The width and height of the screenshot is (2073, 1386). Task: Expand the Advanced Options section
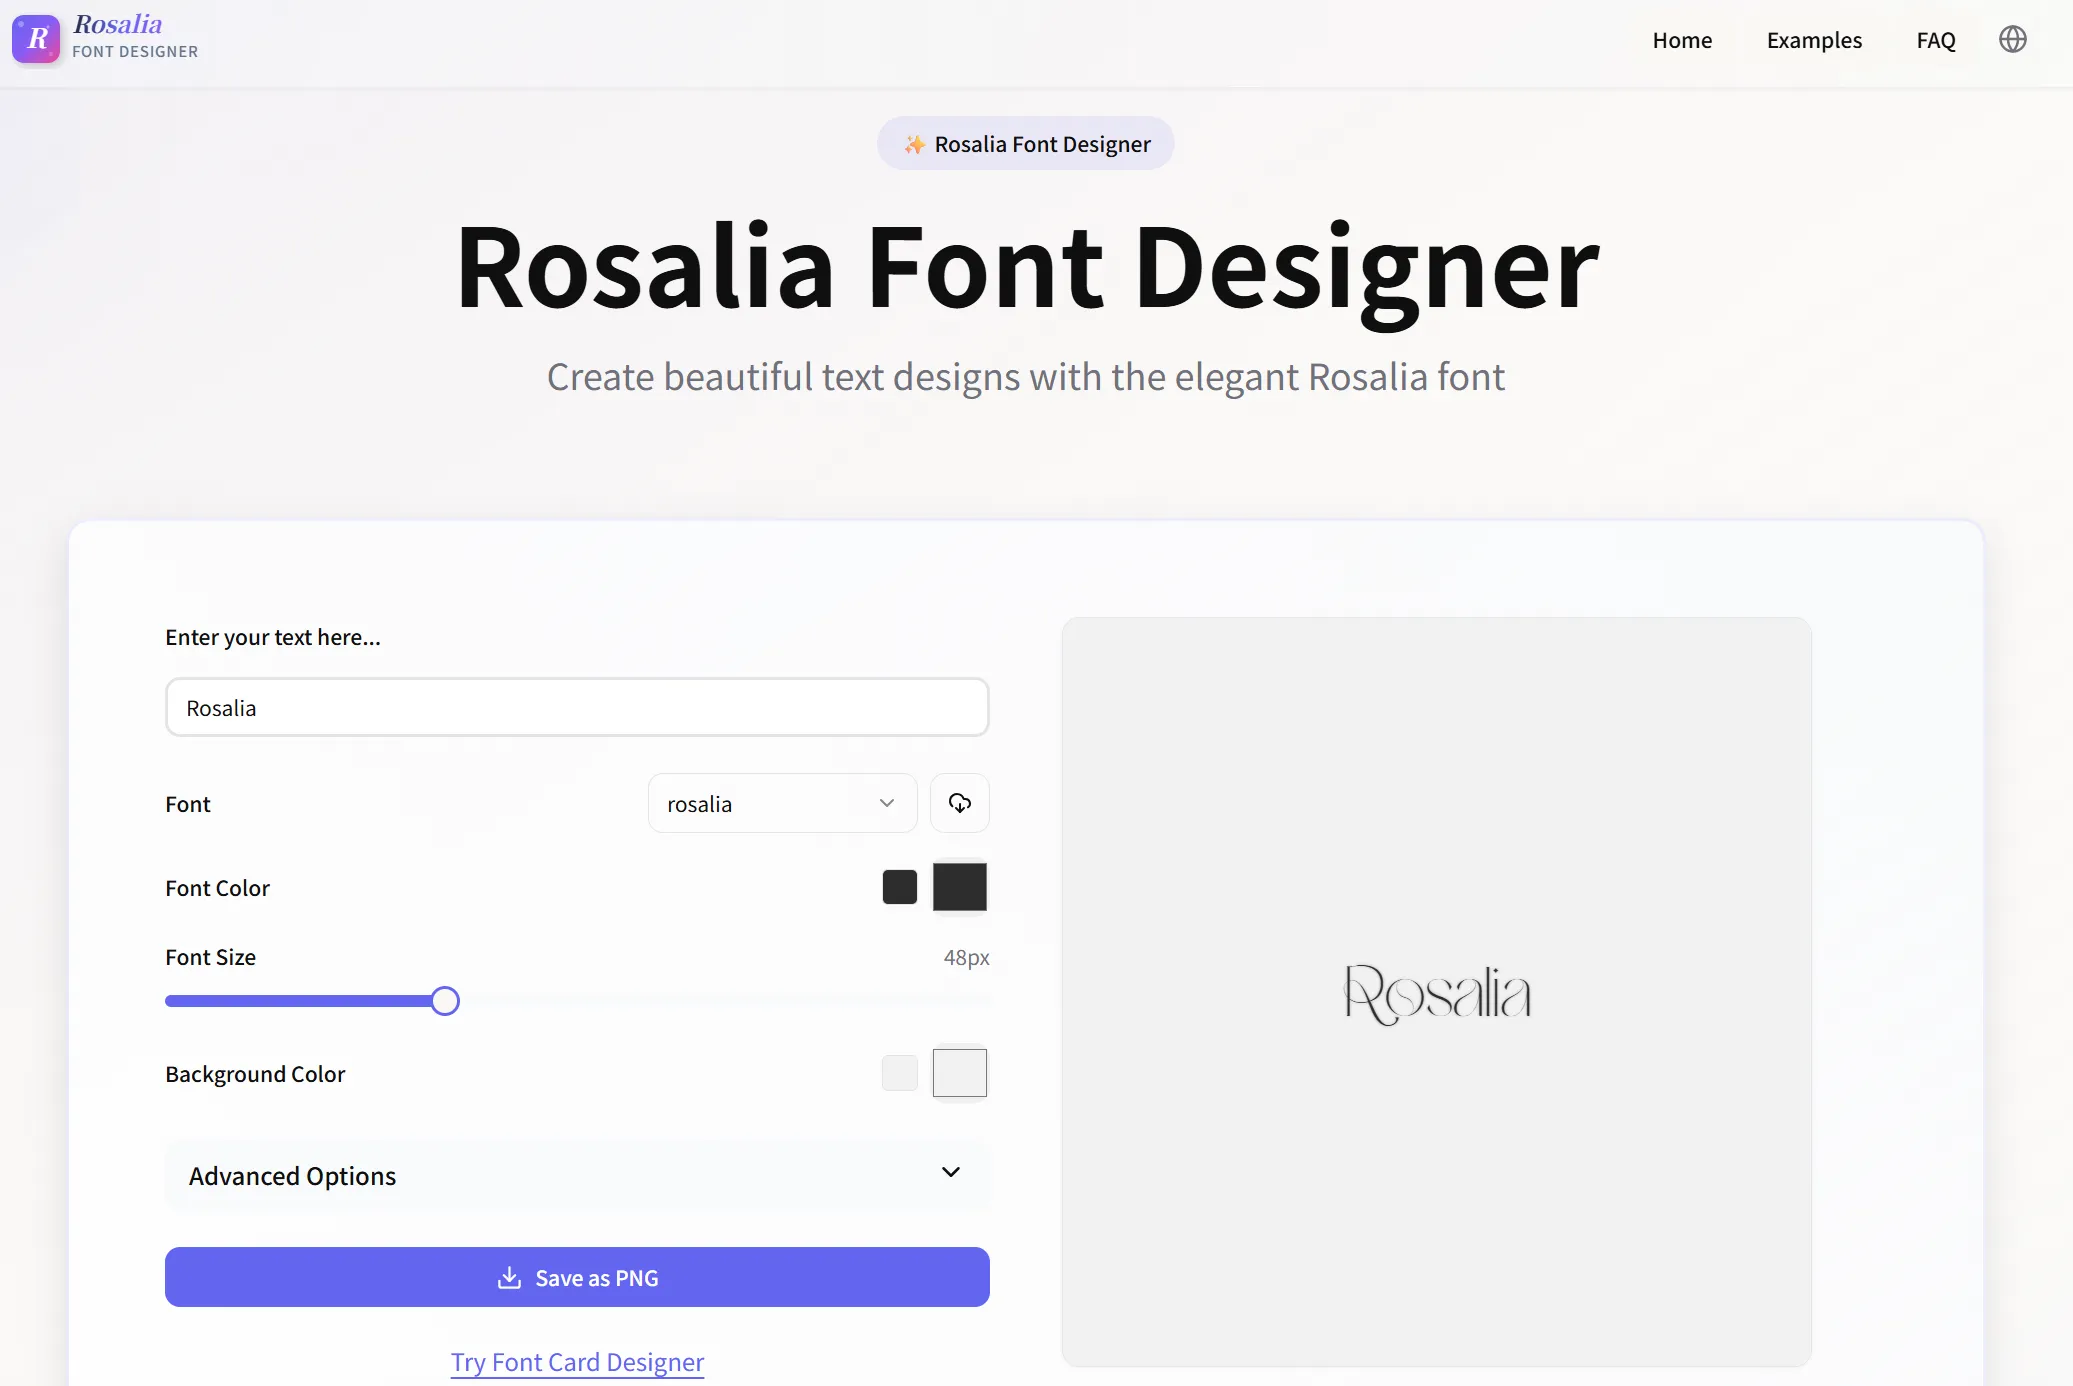[292, 1176]
